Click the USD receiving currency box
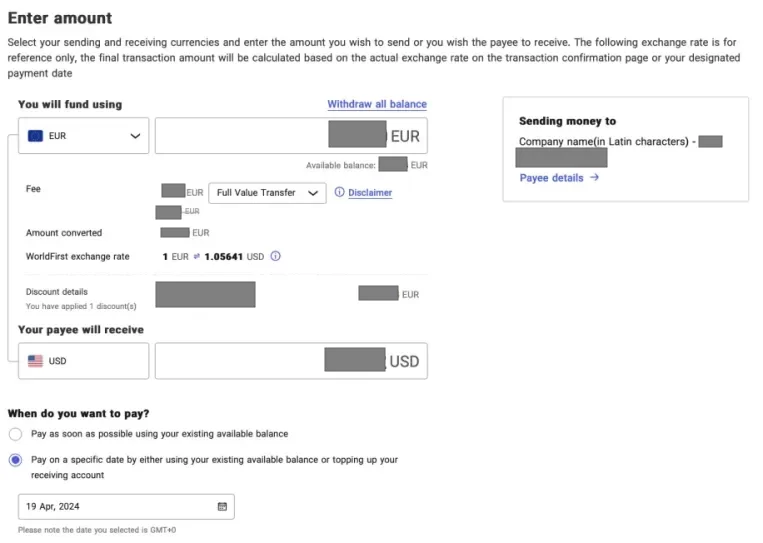This screenshot has height=543, width=763. 84,361
